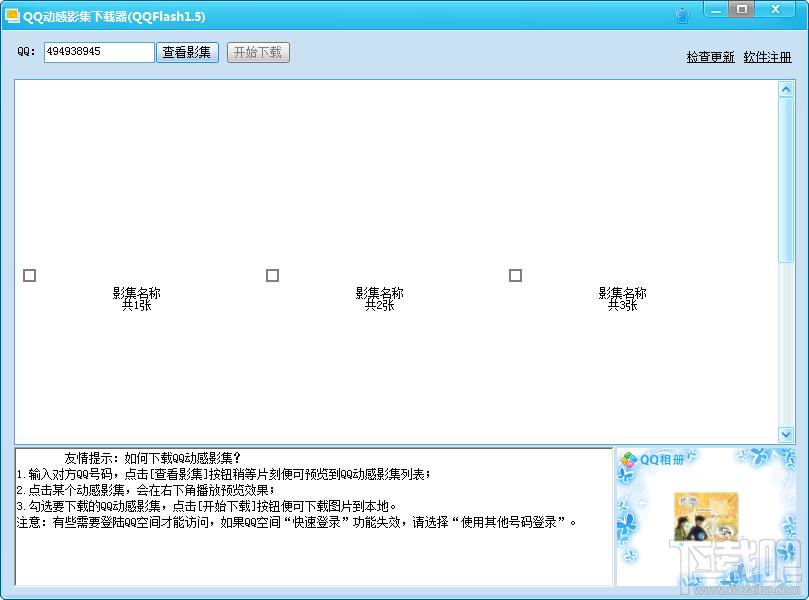The image size is (809, 600).
Task: Click the scroll up arrow in album list
Action: pos(786,90)
